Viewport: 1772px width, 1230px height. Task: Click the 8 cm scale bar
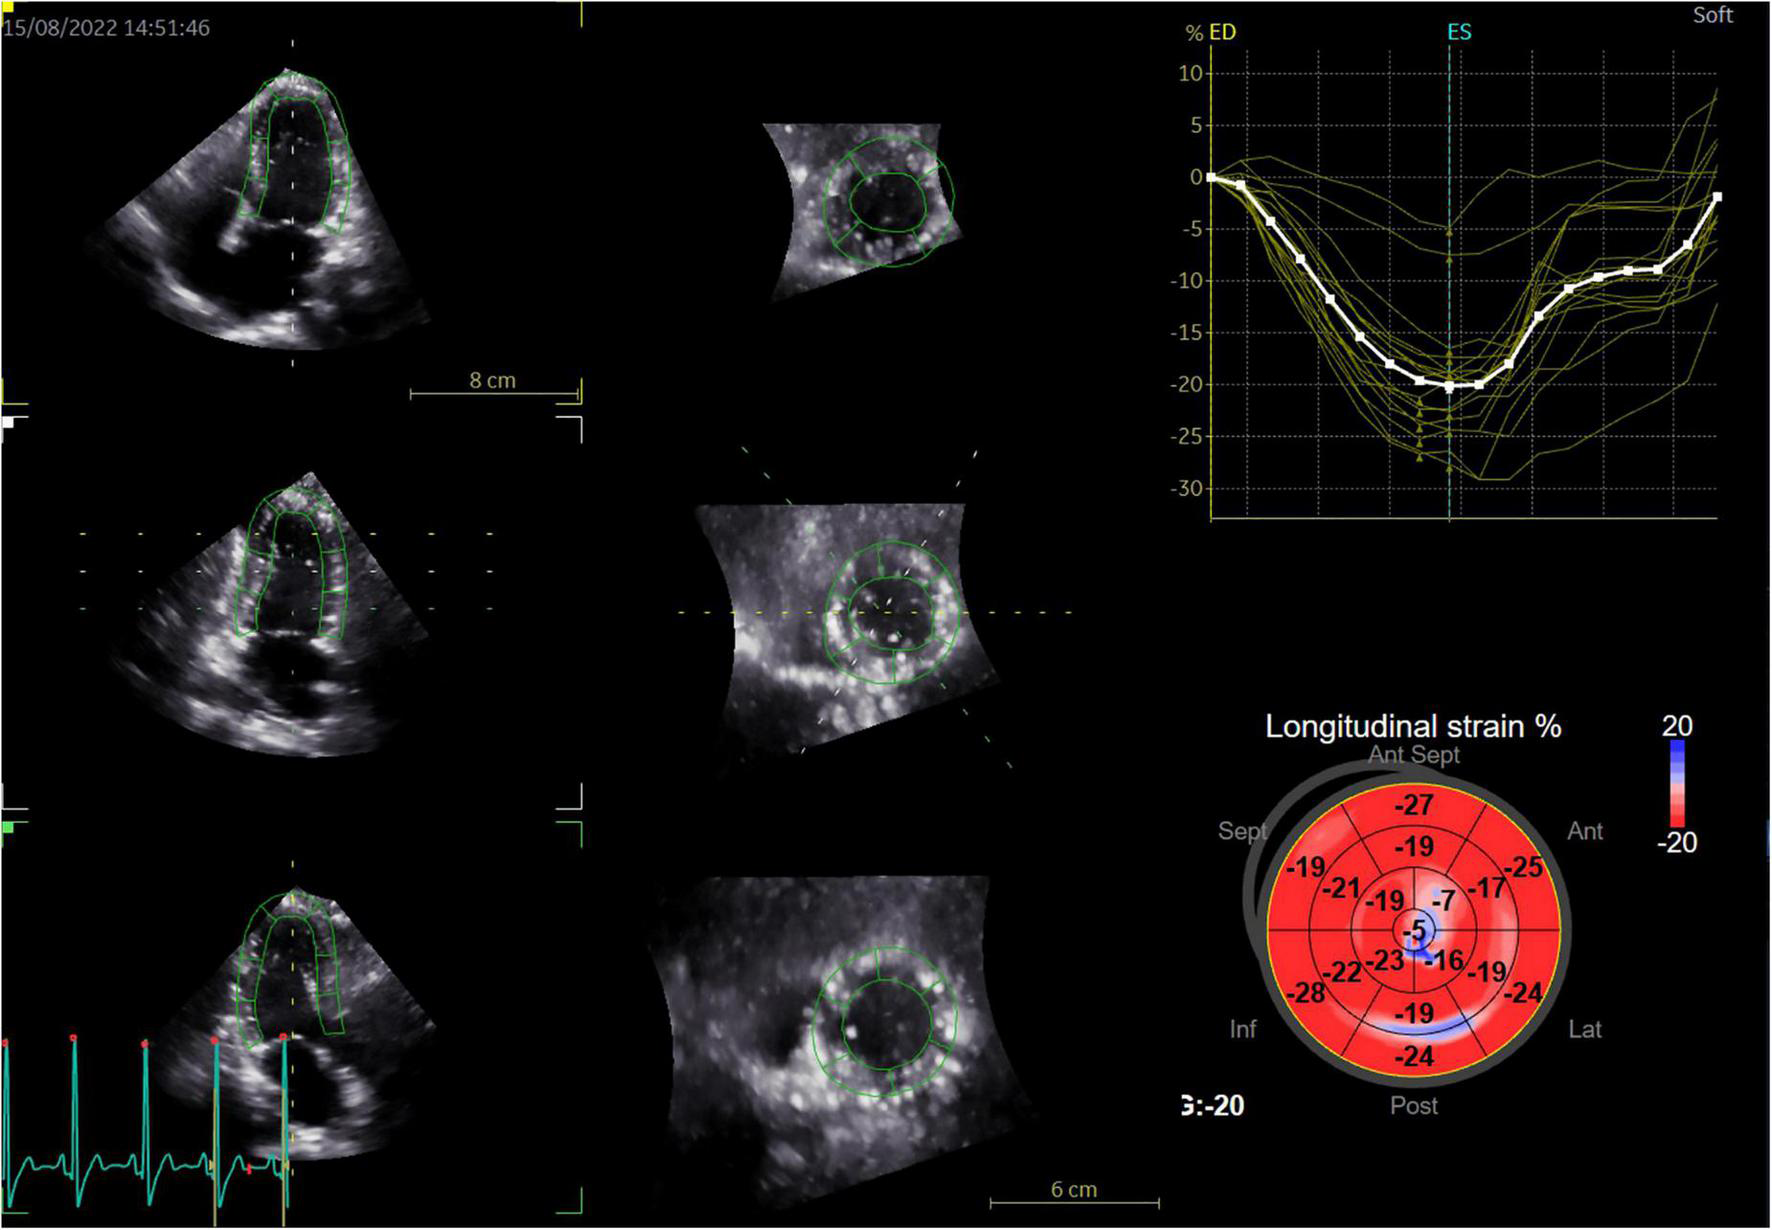pos(494,382)
